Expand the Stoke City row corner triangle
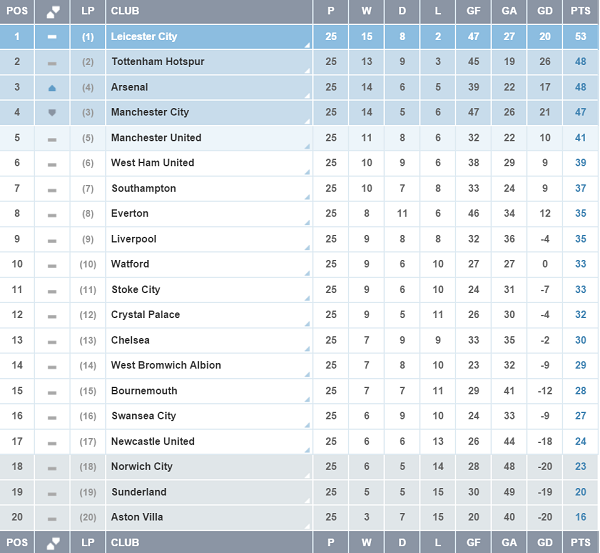This screenshot has height=553, width=600. point(307,299)
